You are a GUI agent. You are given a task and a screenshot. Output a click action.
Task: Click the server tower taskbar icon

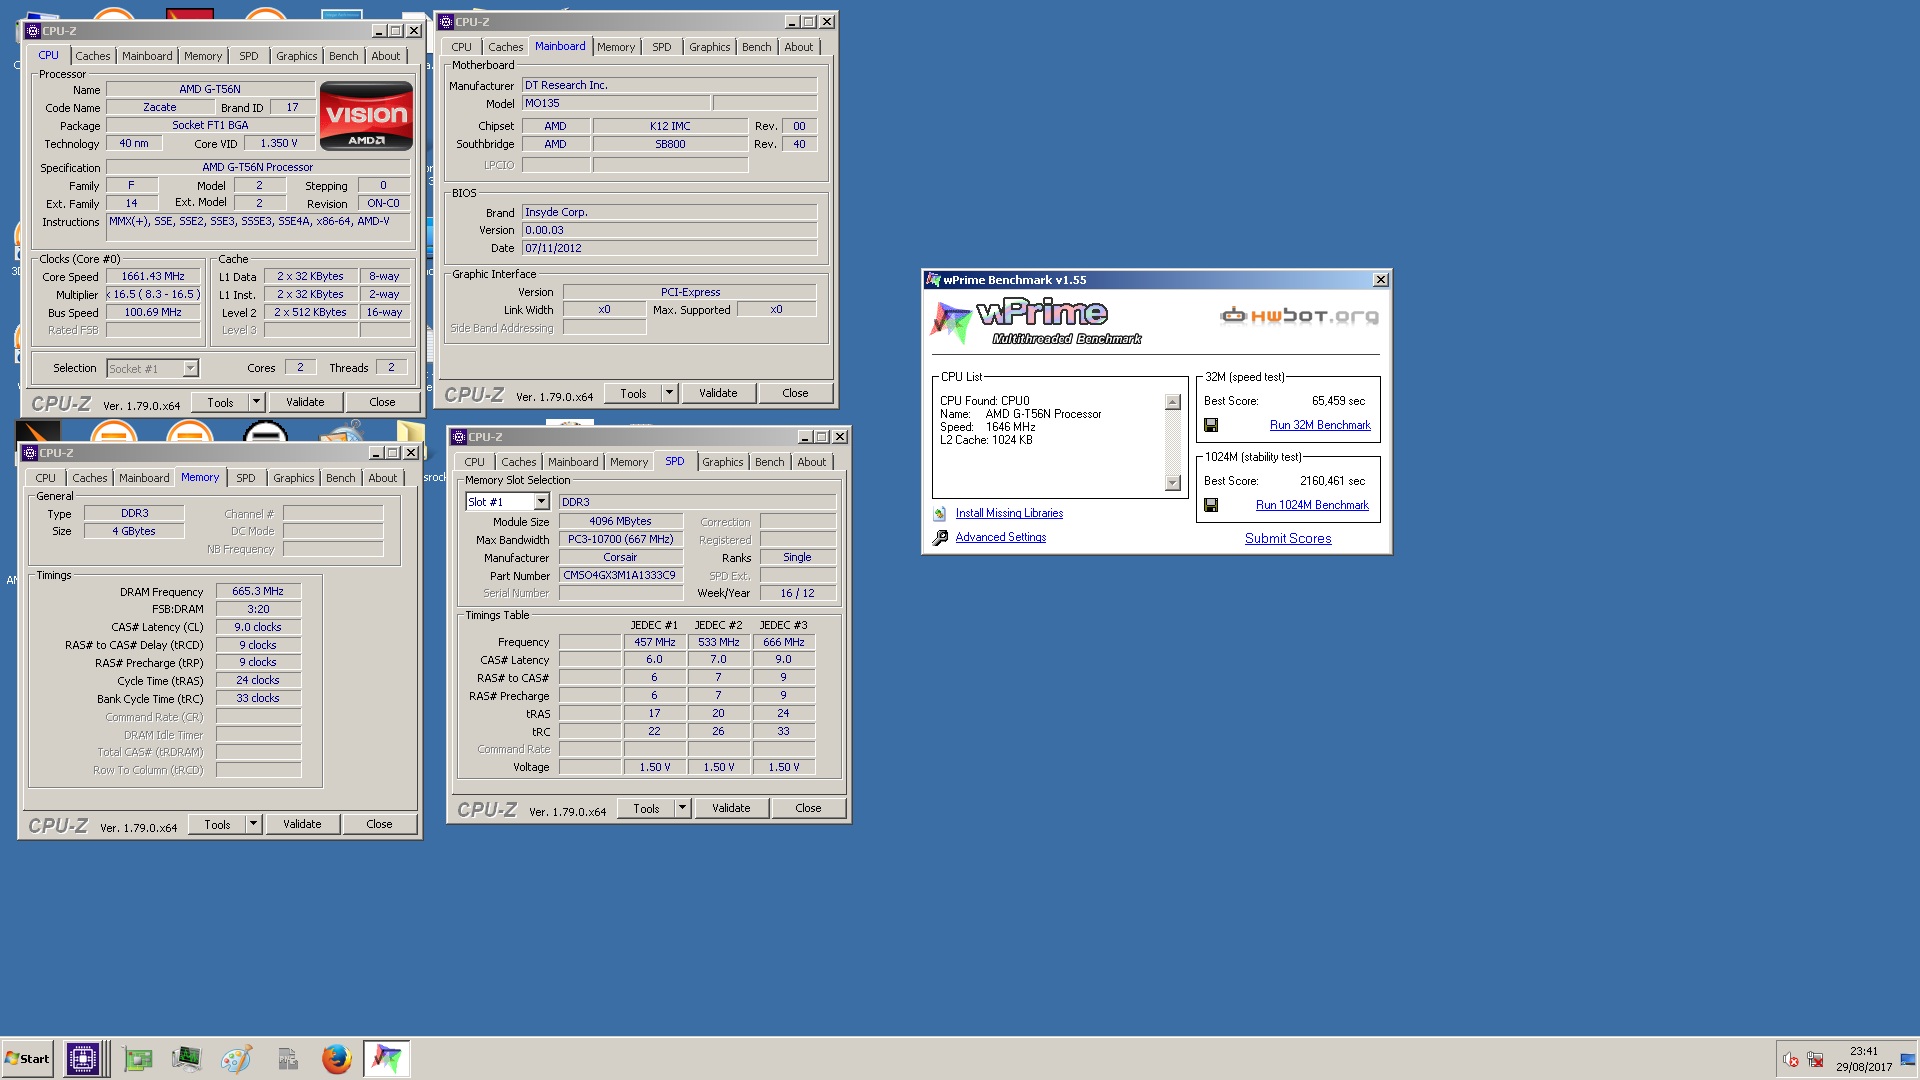pos(287,1059)
